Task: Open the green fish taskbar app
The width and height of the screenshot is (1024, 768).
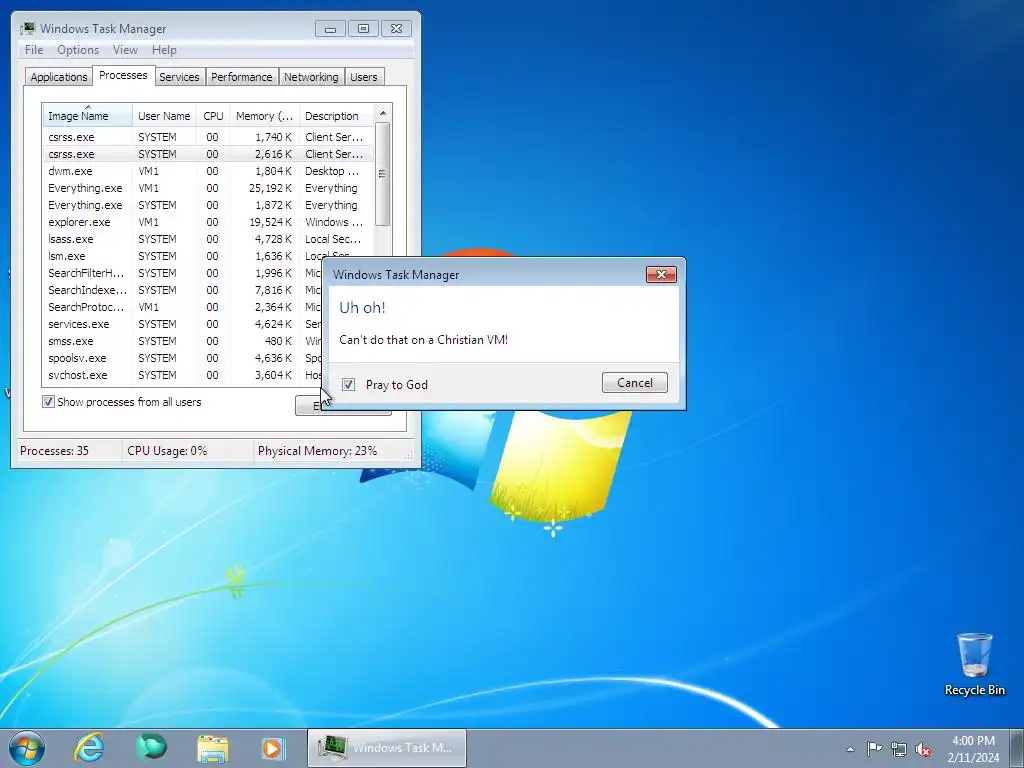Action: click(x=151, y=747)
